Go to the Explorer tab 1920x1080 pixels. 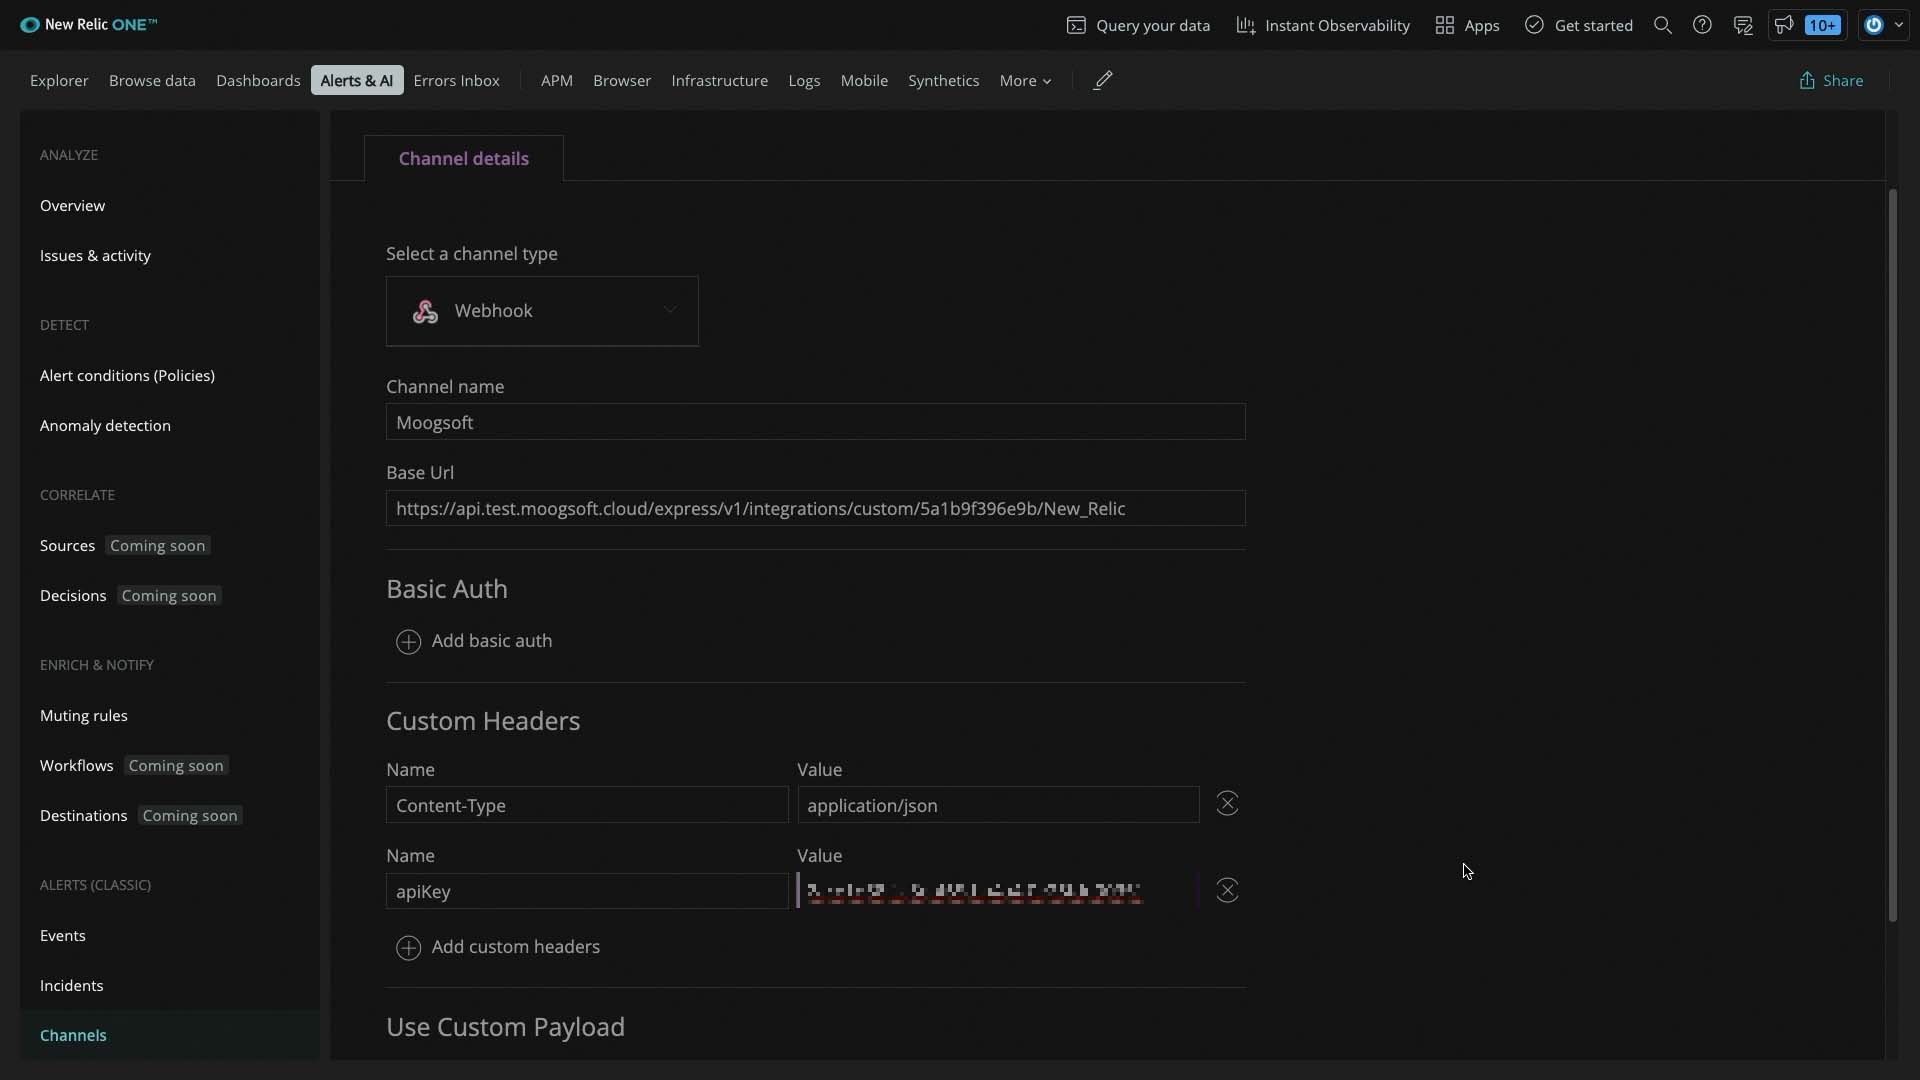[x=59, y=81]
